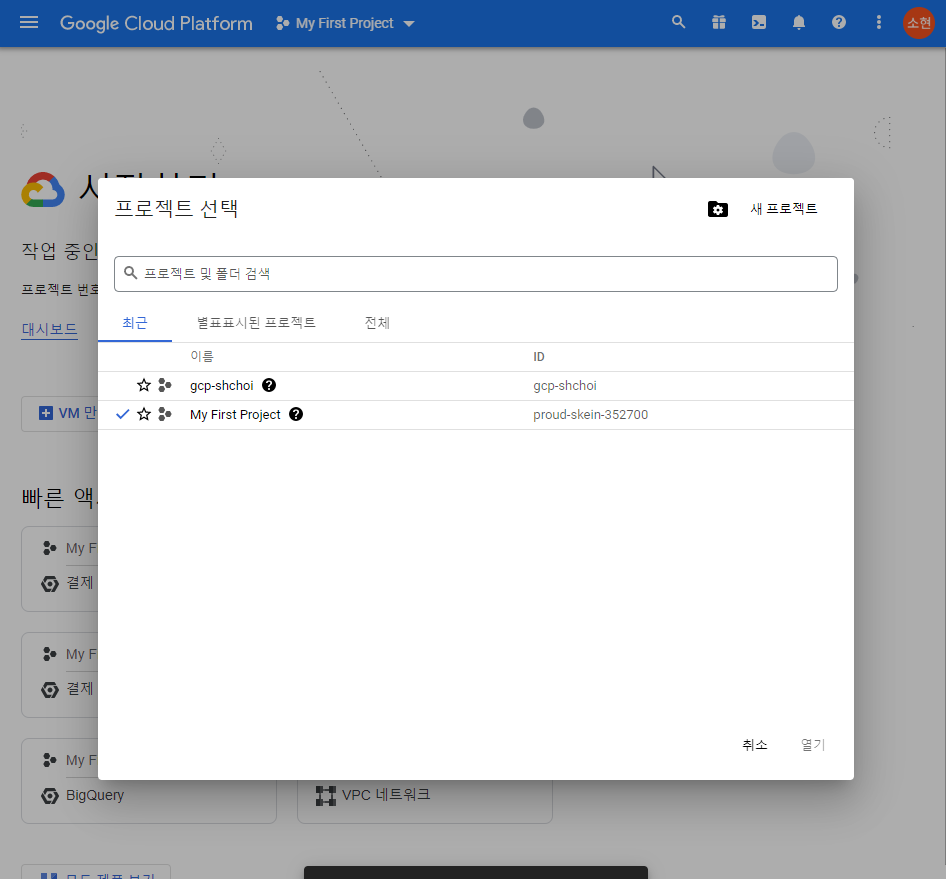The height and width of the screenshot is (879, 946).
Task: Click the ID column header
Action: (539, 357)
